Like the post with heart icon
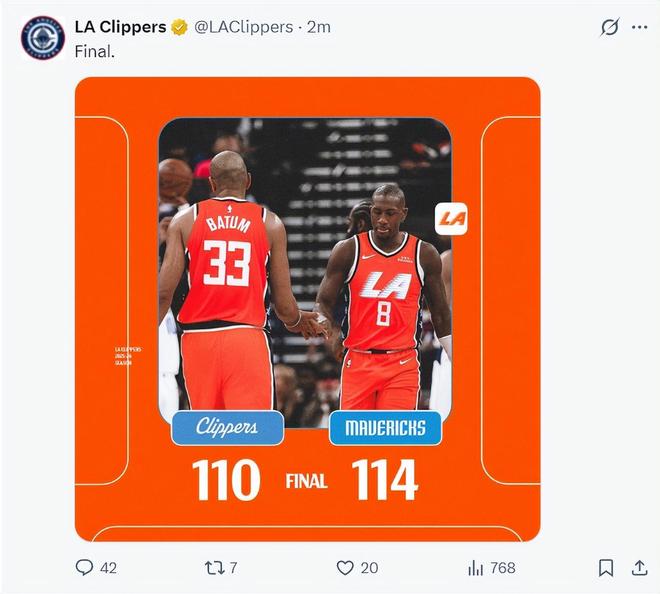Screen dimensions: 660x594 [x=345, y=568]
